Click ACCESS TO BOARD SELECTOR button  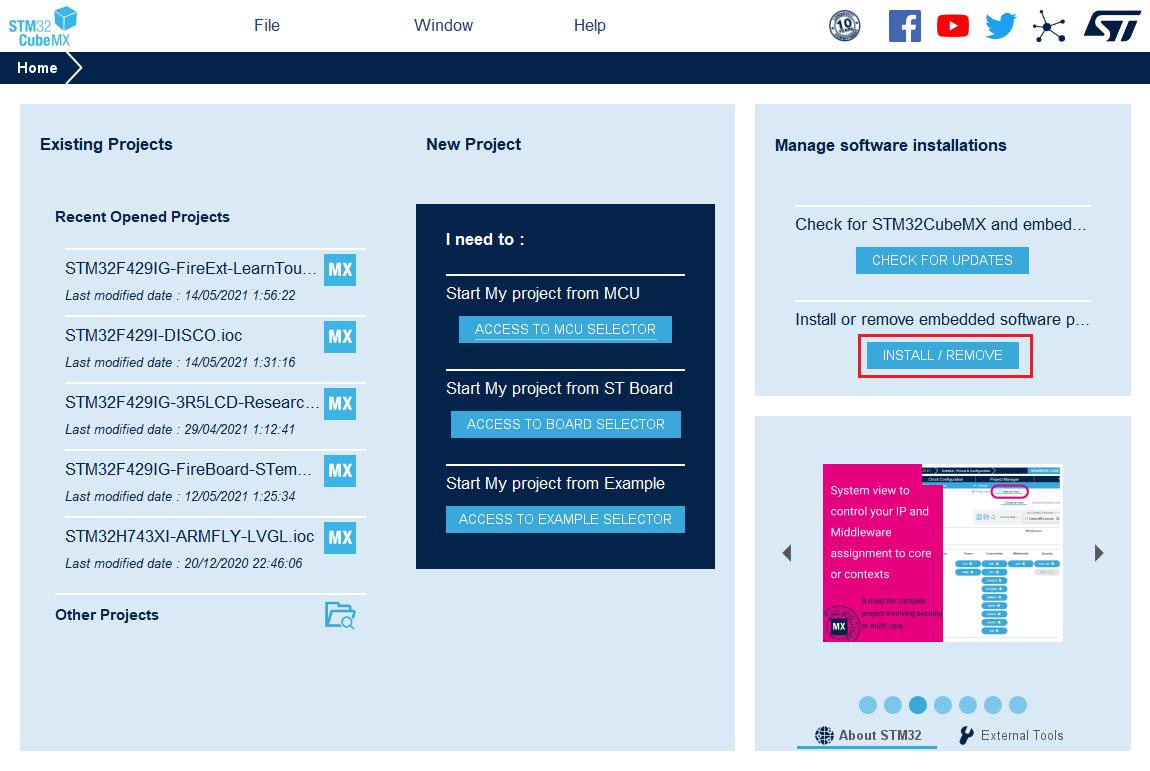[565, 424]
